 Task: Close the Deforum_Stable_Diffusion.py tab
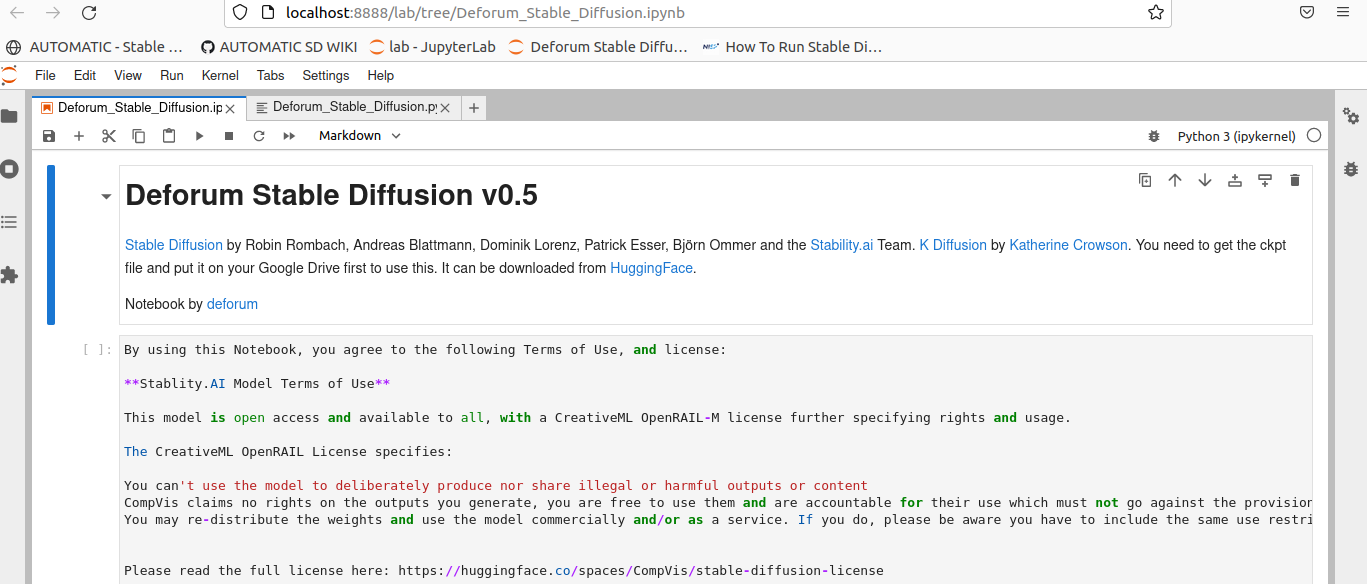445,108
